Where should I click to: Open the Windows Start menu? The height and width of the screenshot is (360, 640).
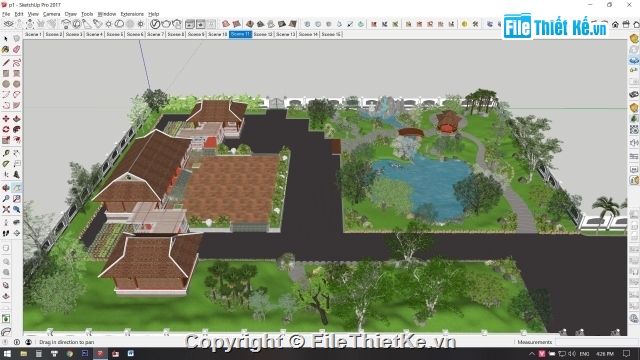(7, 353)
